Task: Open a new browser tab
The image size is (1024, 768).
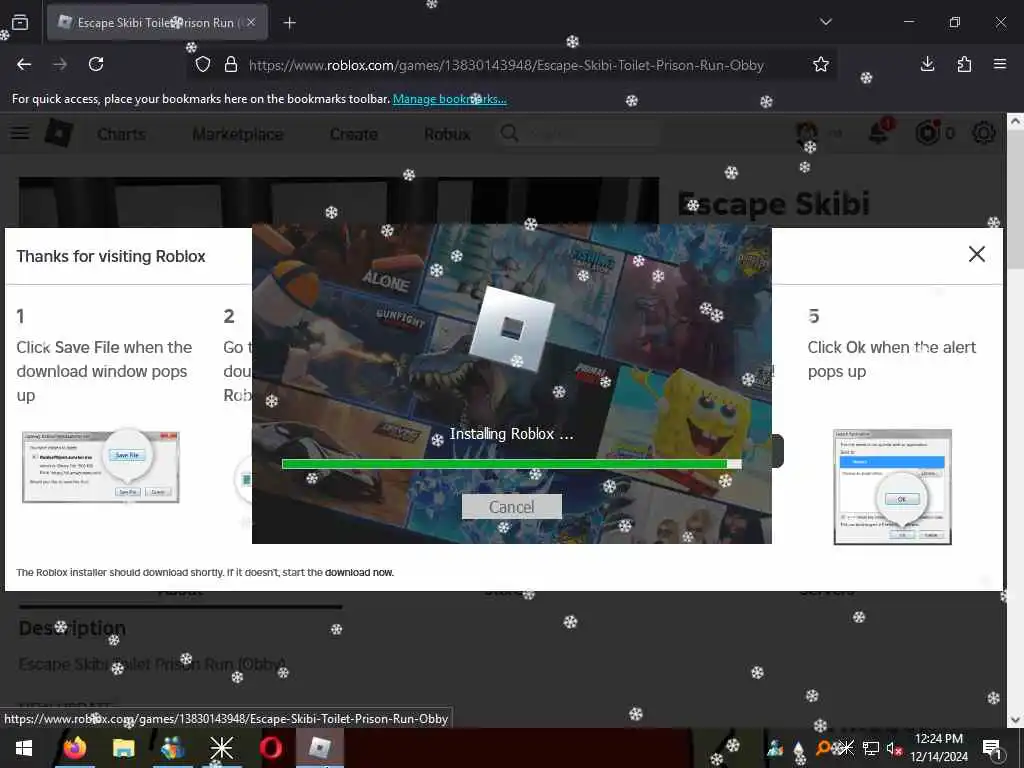Action: [x=290, y=23]
